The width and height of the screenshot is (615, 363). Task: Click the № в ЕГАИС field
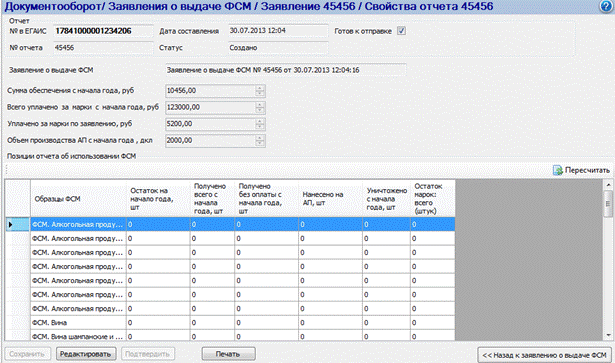coord(104,31)
